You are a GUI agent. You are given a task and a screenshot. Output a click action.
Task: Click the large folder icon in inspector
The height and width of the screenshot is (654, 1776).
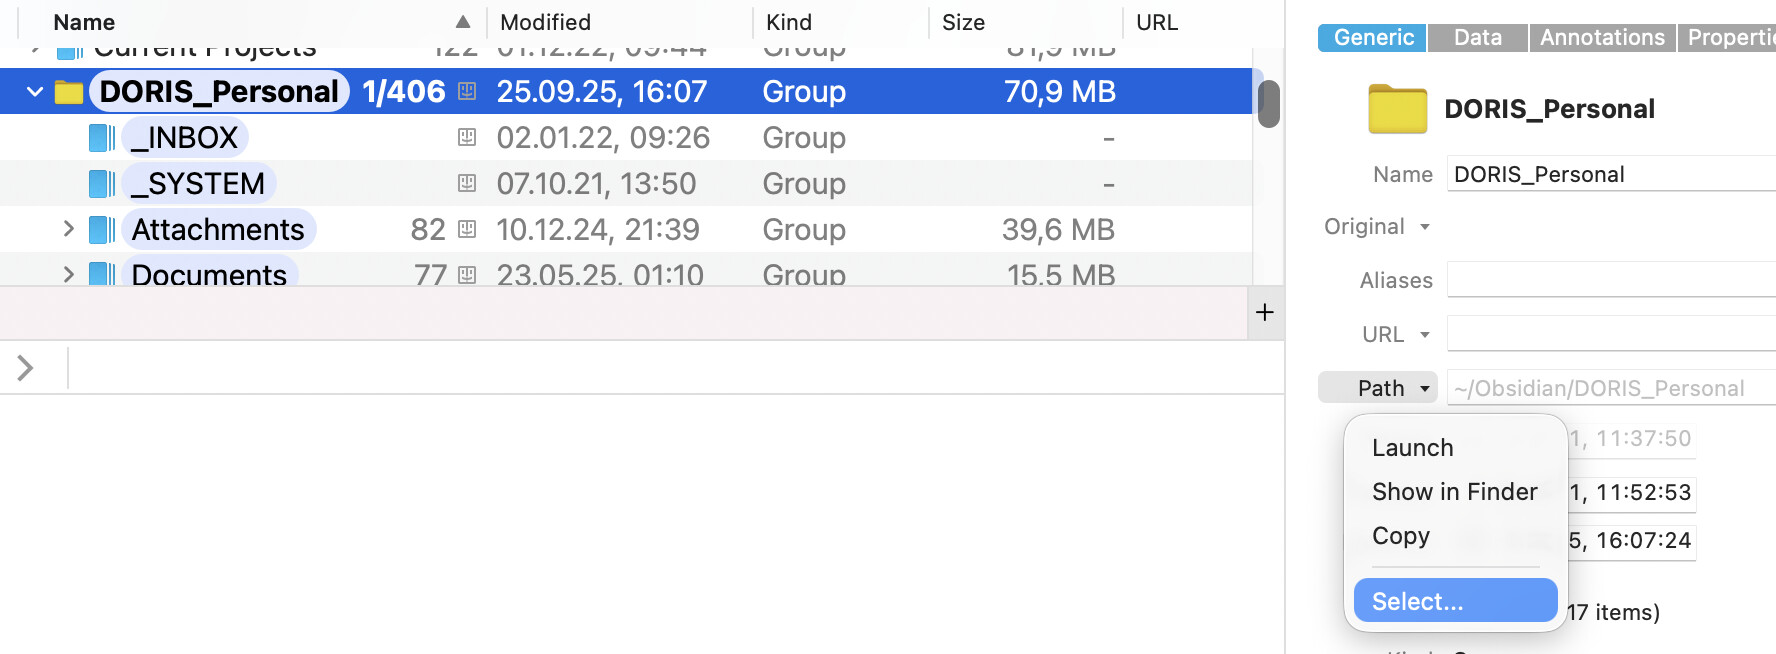click(1397, 109)
